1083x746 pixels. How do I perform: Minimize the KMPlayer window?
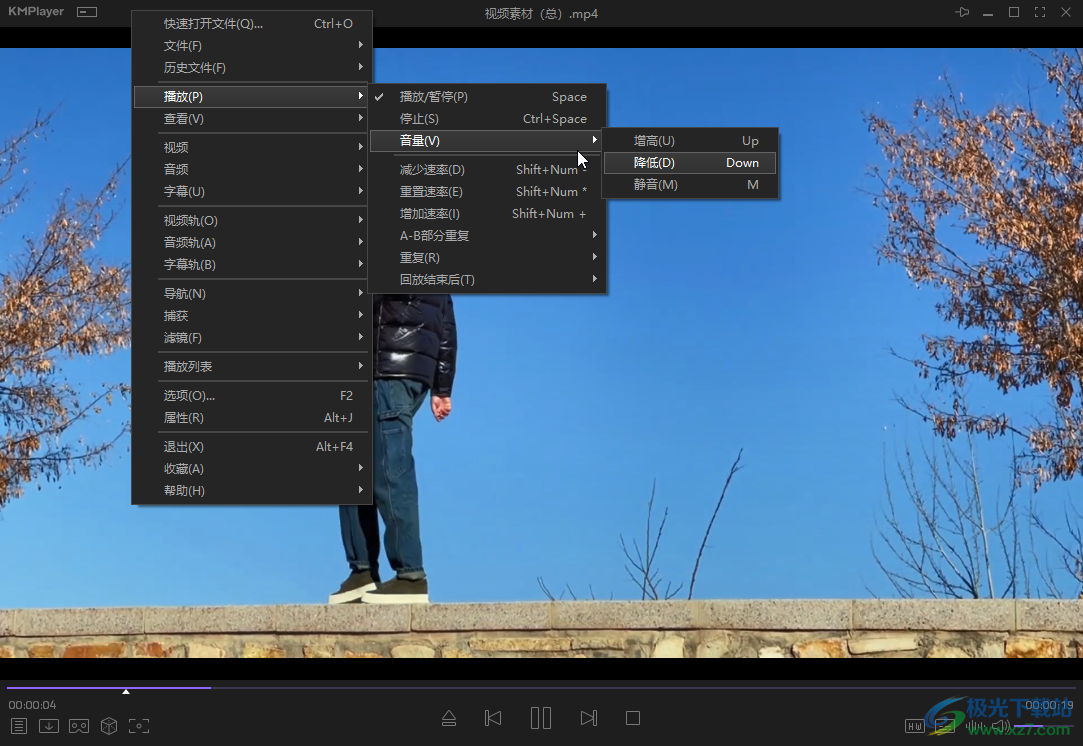point(988,14)
